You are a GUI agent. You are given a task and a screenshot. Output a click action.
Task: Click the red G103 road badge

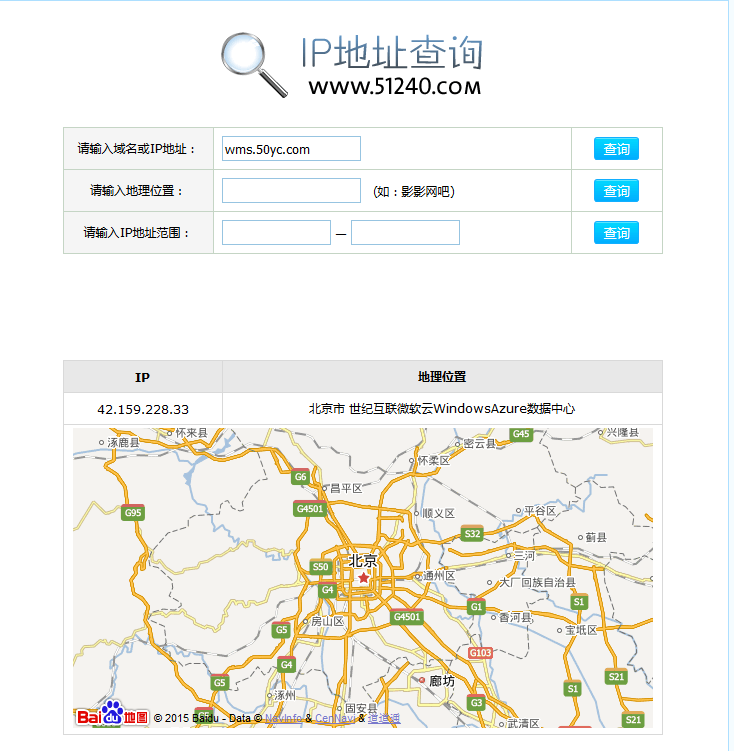coord(480,653)
